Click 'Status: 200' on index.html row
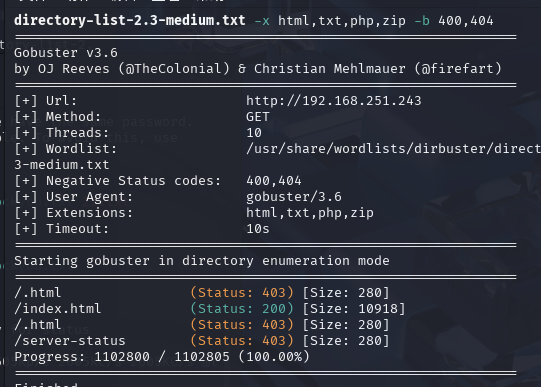 click(x=242, y=309)
